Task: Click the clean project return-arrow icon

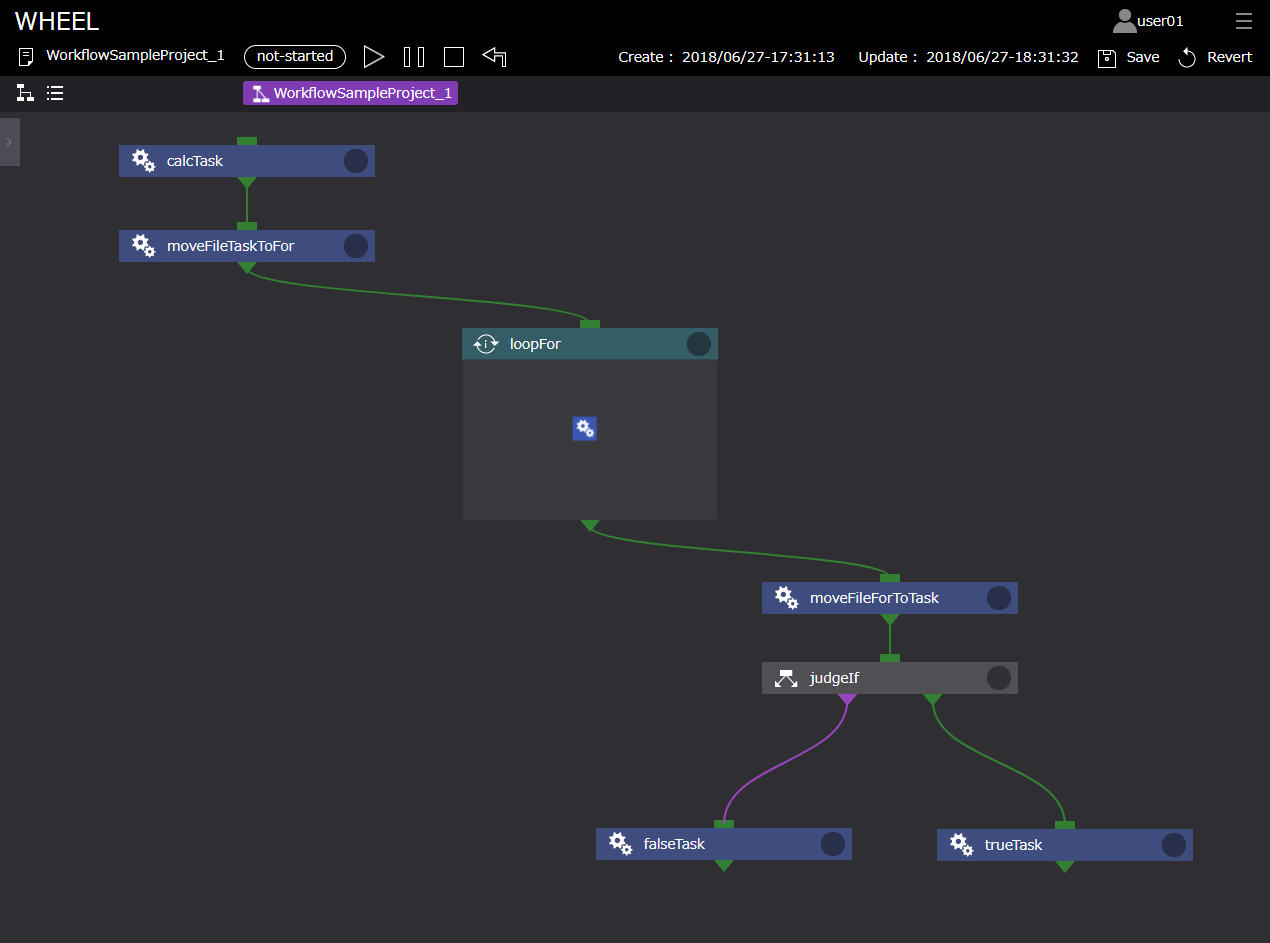Action: pos(494,57)
